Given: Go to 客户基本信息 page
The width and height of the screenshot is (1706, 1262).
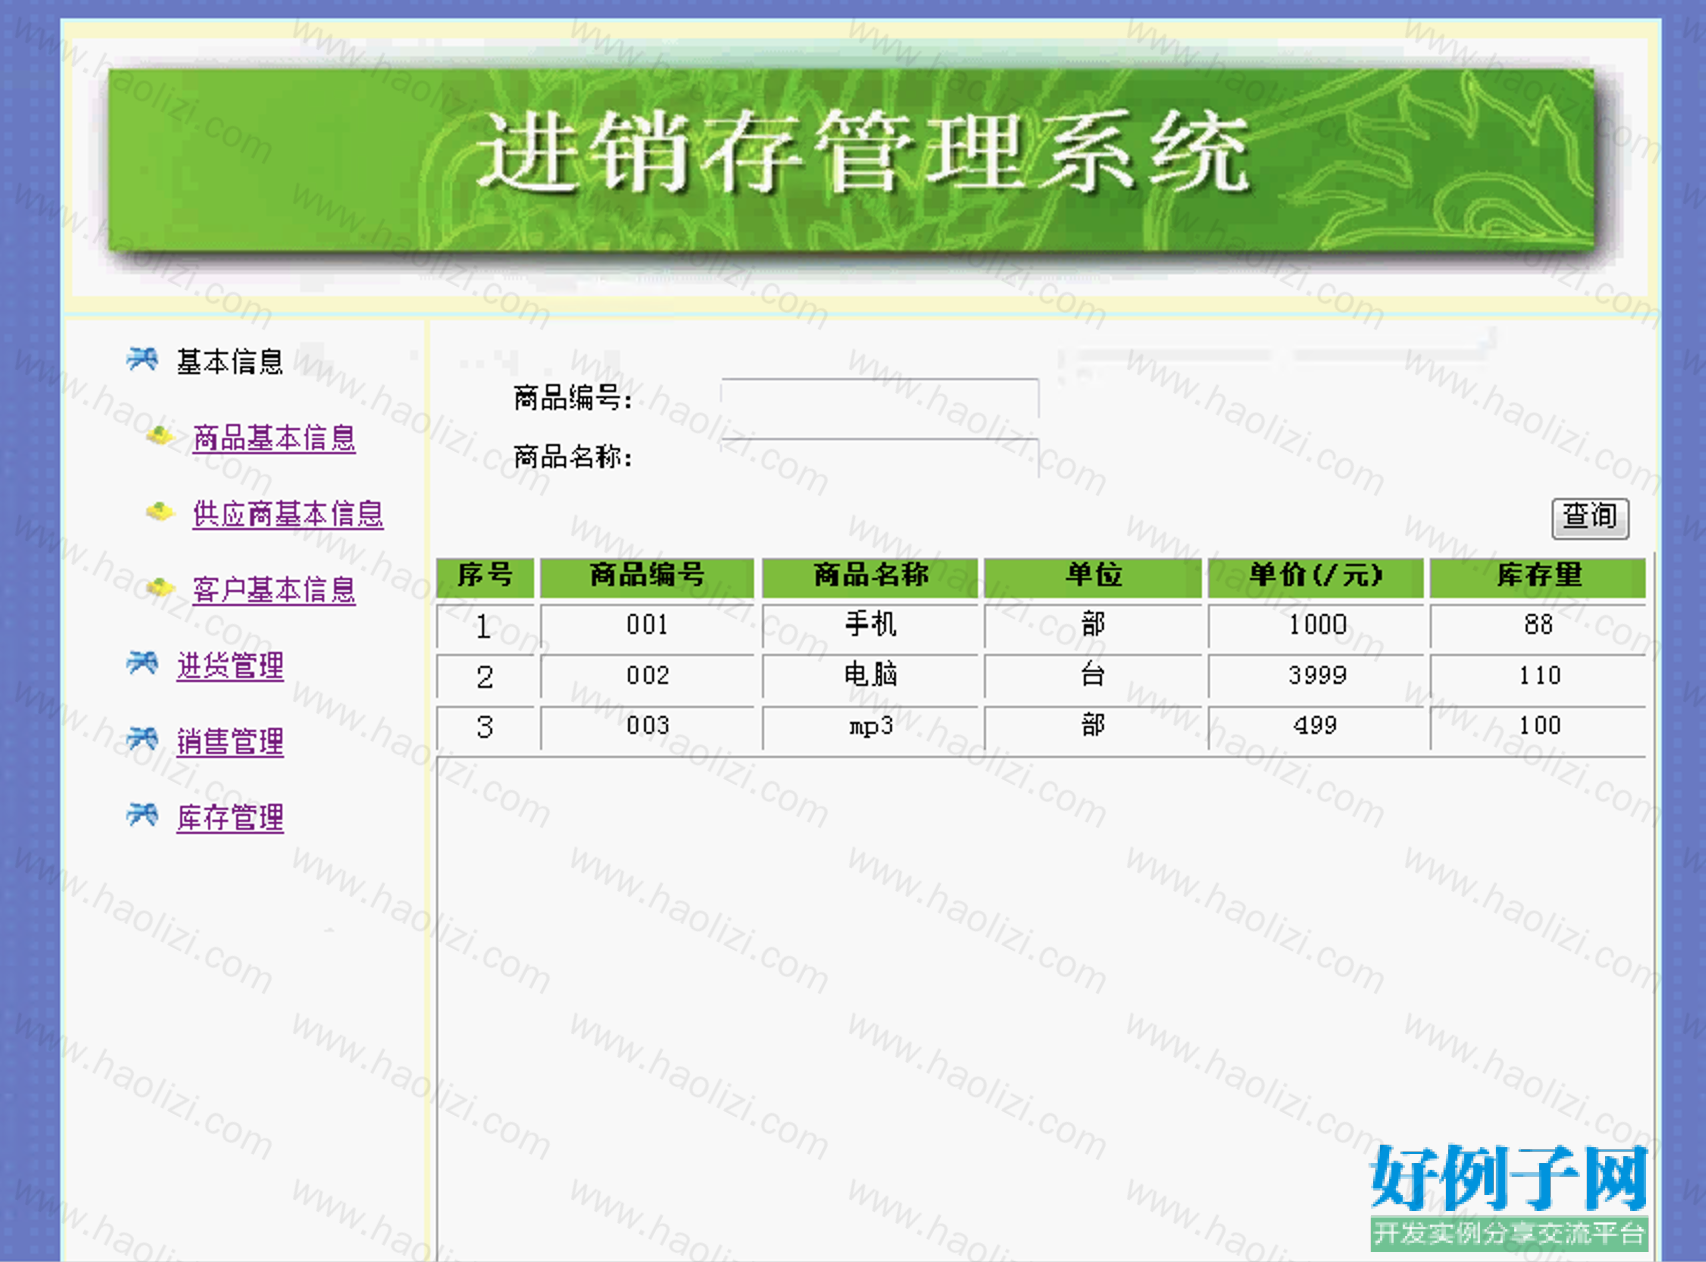Looking at the screenshot, I should [274, 590].
